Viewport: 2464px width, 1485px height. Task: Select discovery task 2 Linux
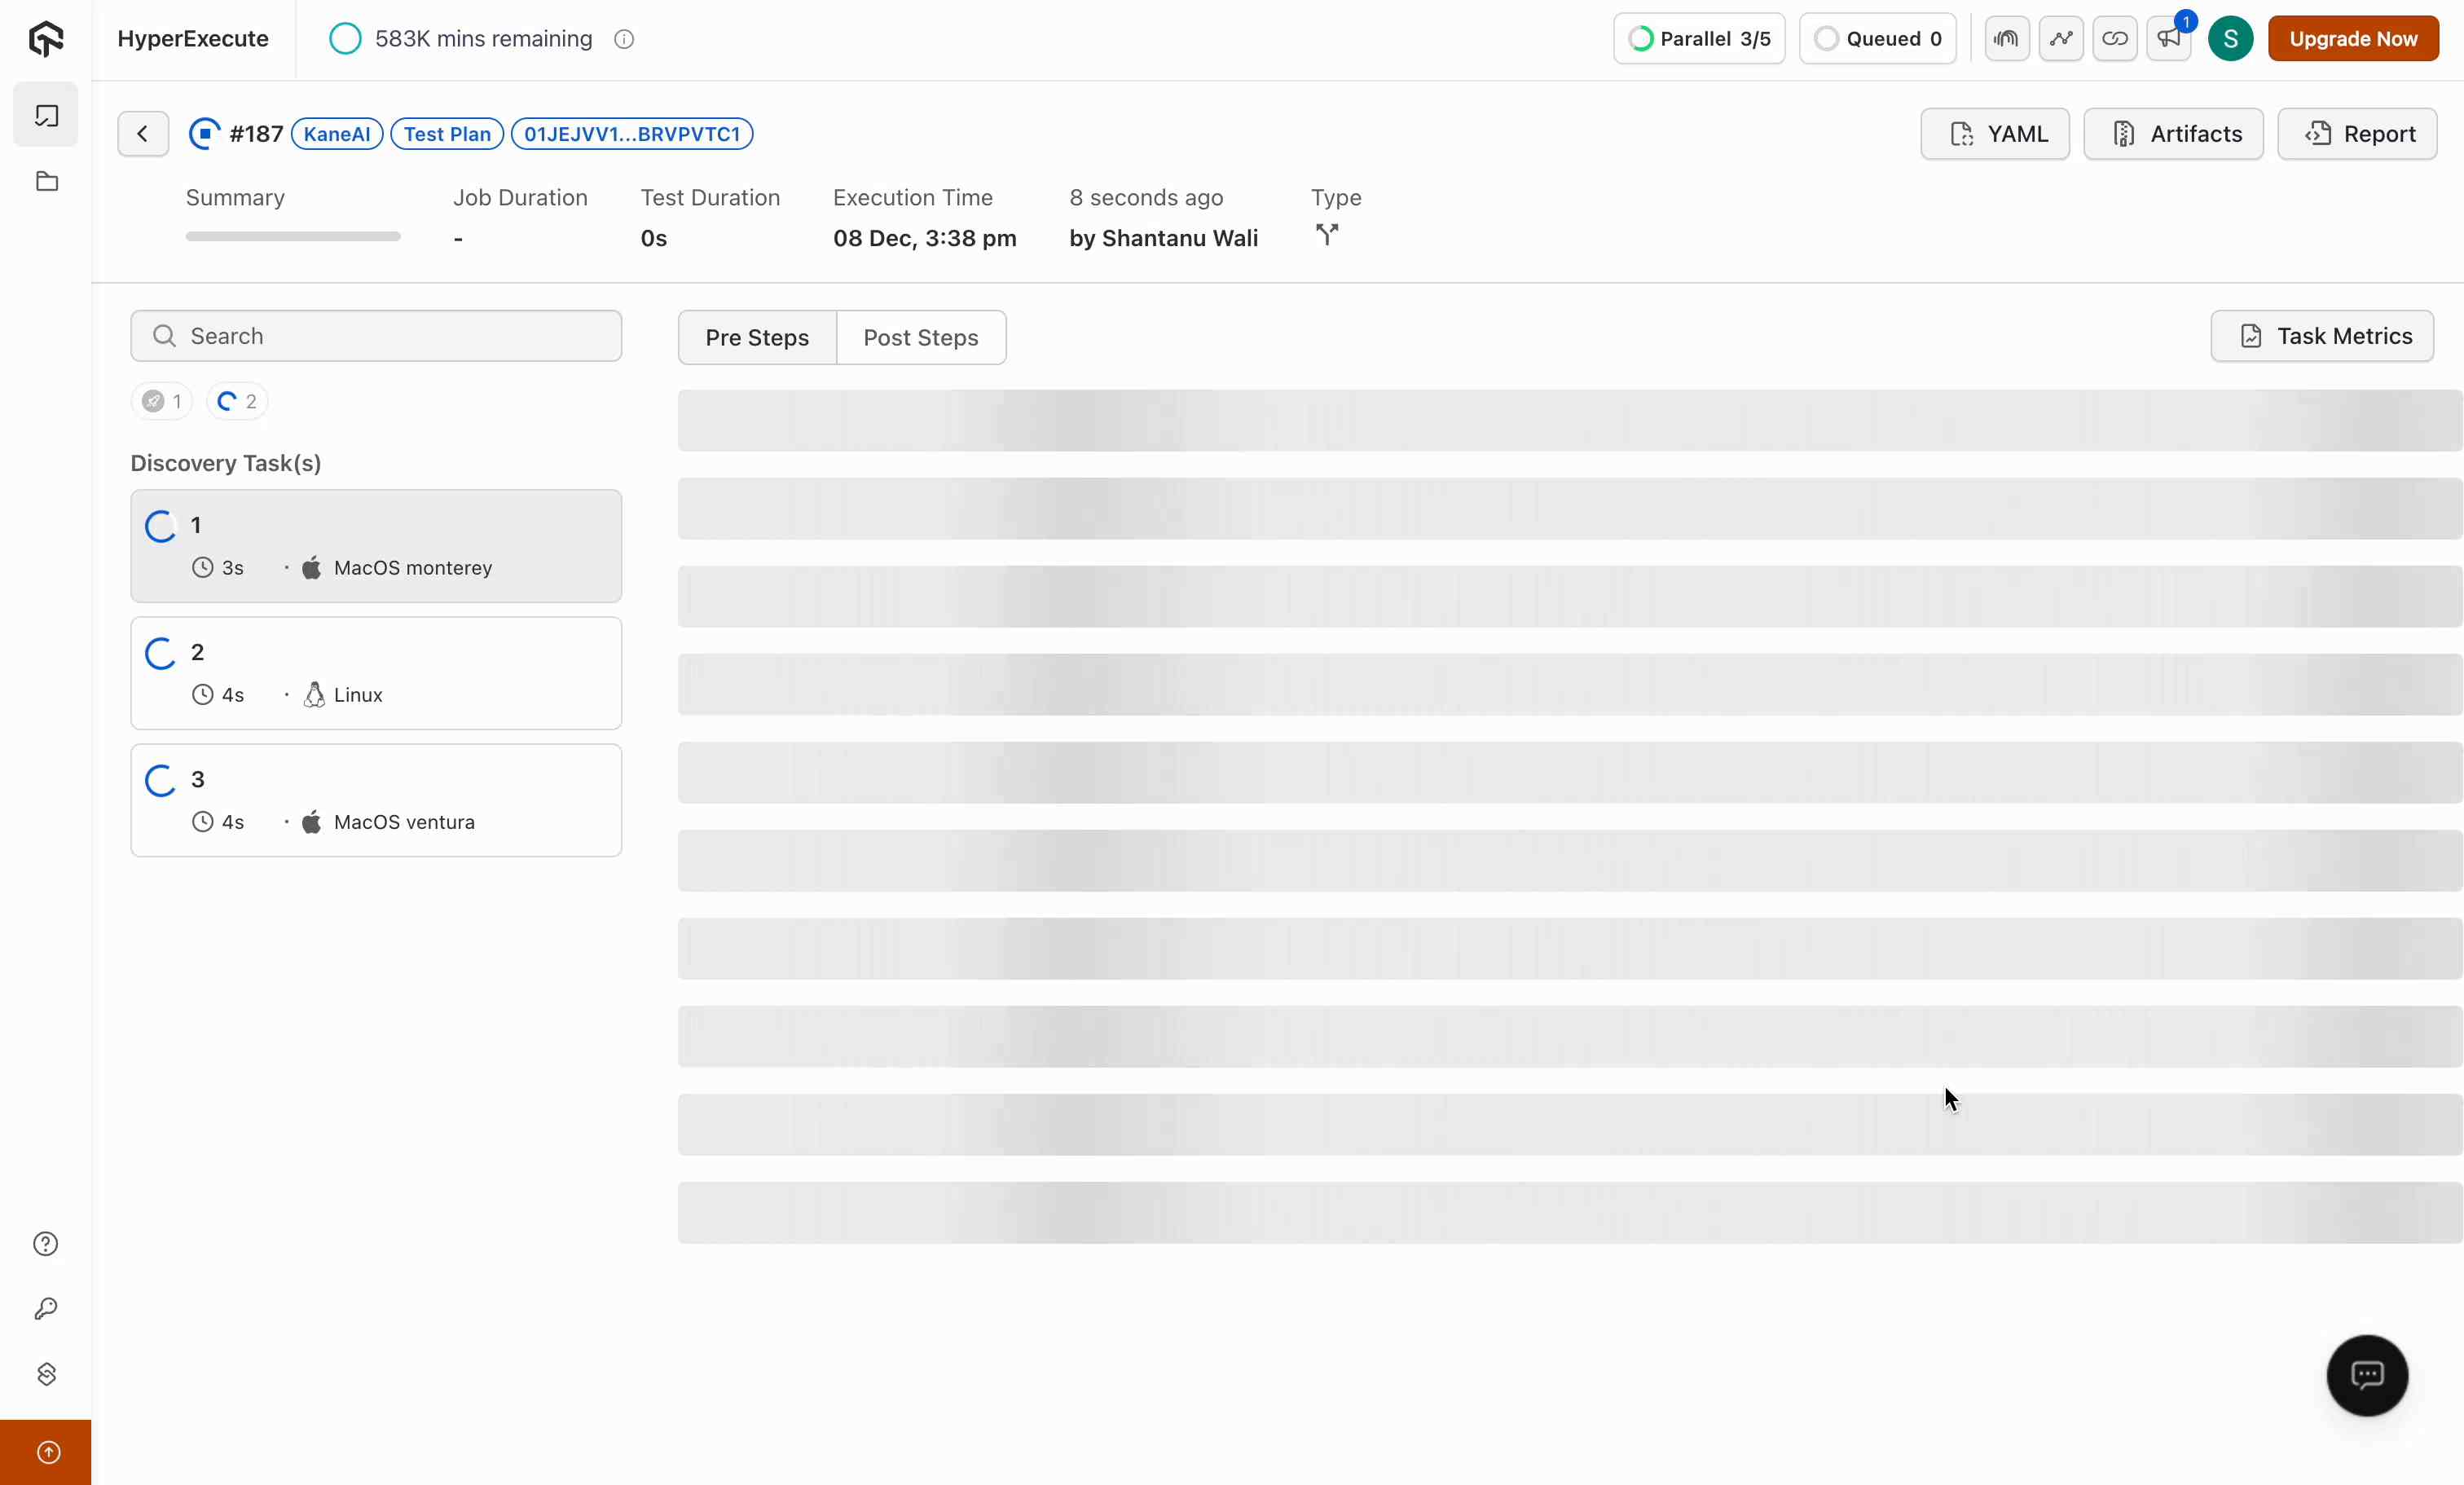pyautogui.click(x=376, y=673)
